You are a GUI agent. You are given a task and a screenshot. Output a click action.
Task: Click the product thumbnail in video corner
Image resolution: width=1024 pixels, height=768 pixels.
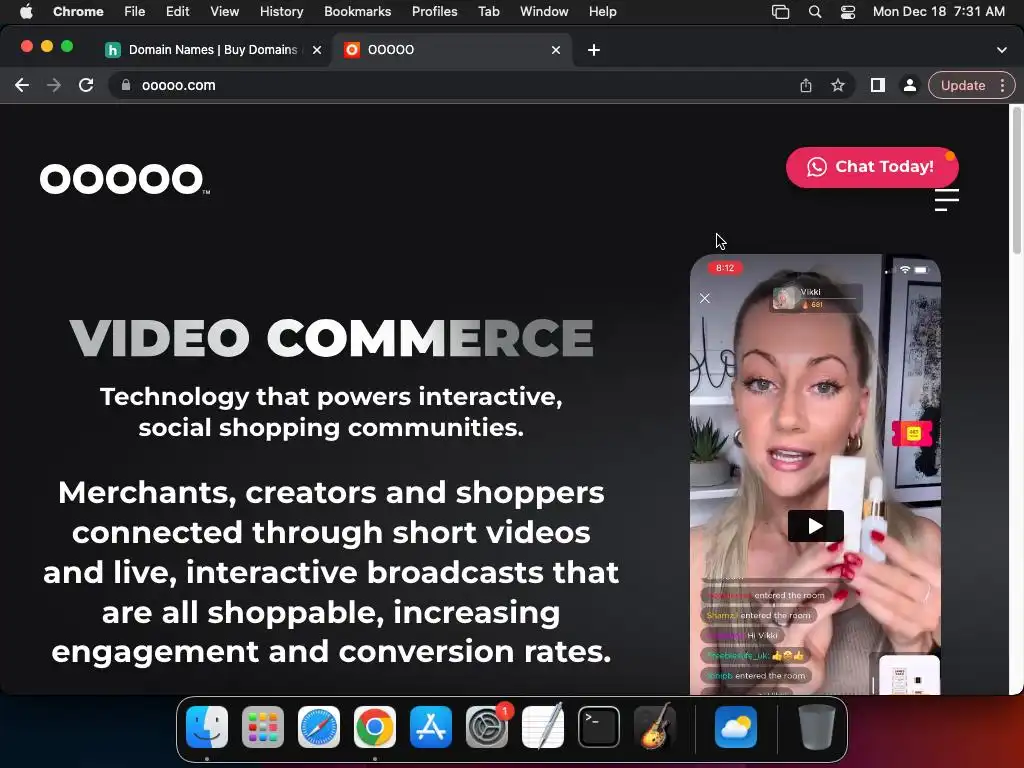click(909, 675)
